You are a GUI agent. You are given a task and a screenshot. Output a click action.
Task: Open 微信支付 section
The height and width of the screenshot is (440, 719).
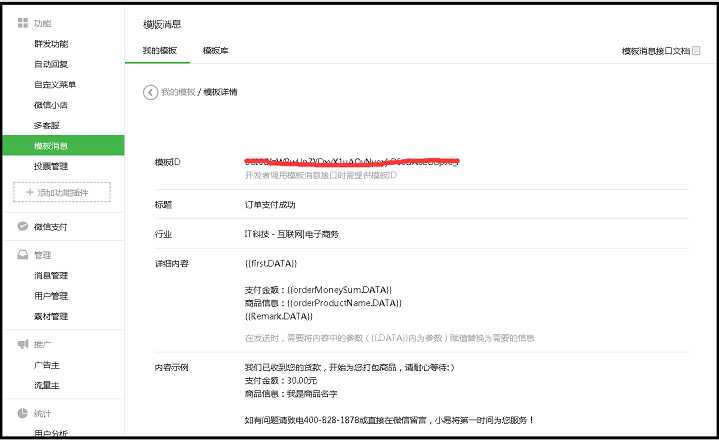50,227
